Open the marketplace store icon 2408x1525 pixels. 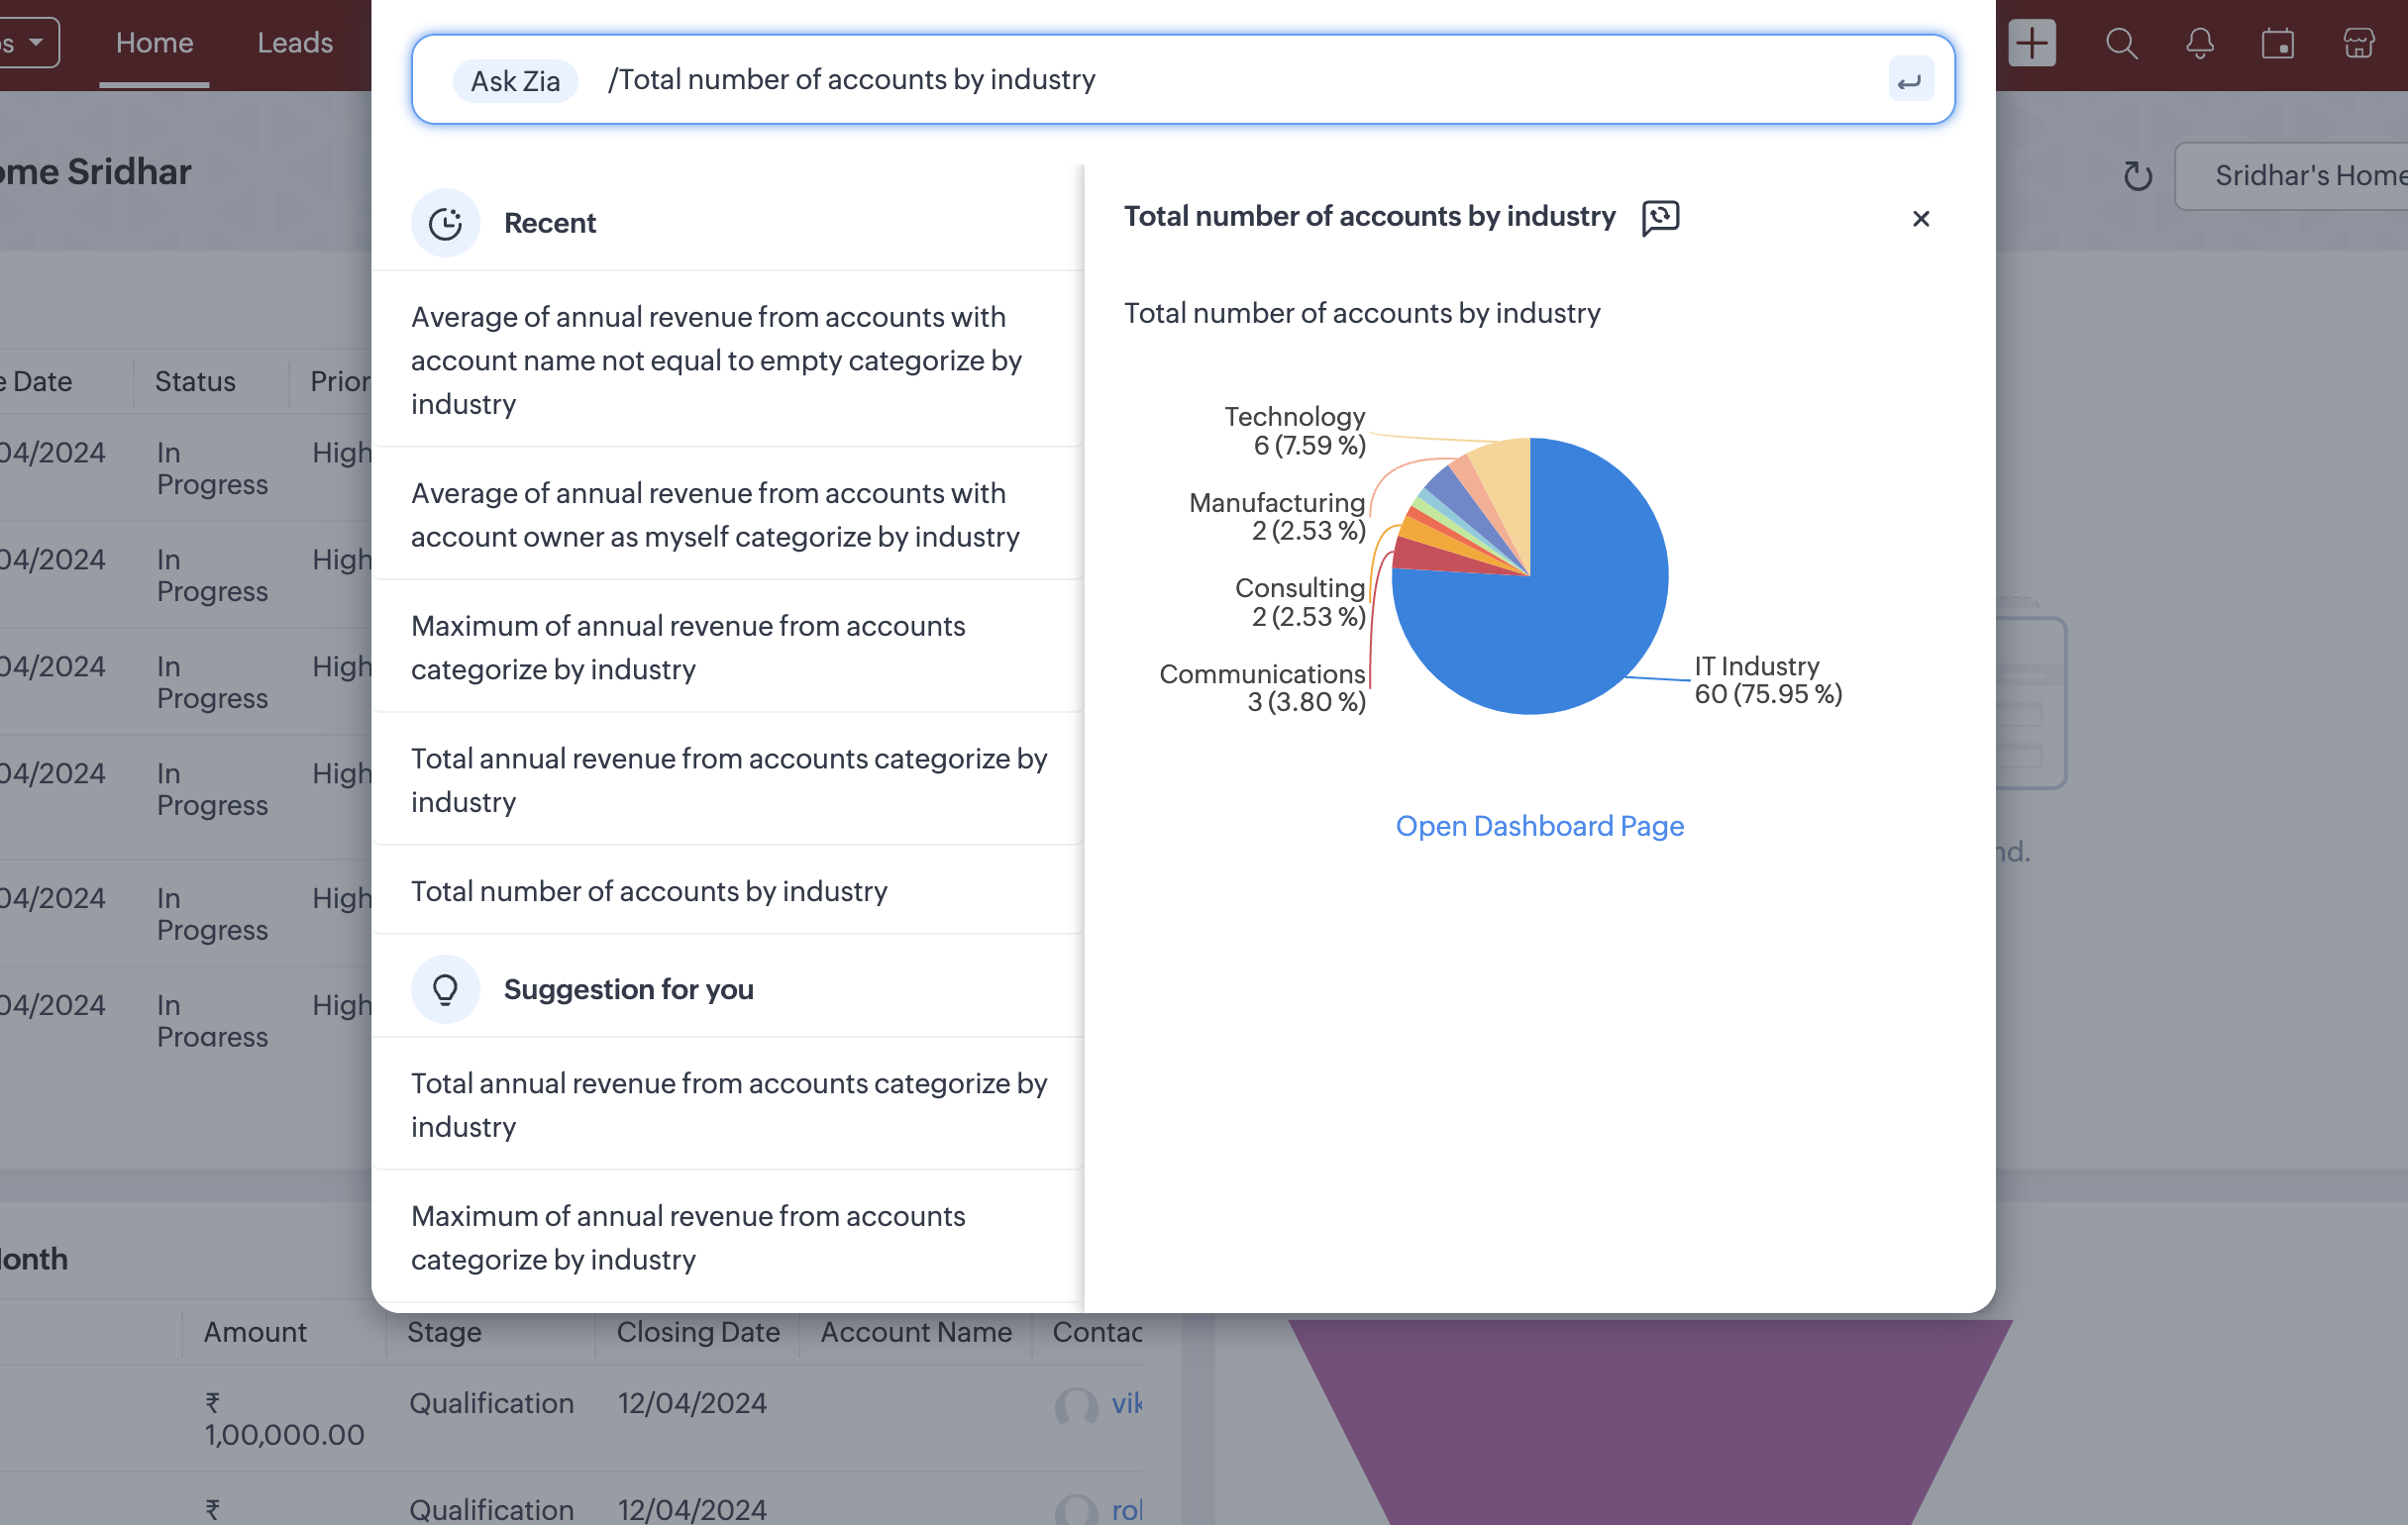coord(2358,43)
